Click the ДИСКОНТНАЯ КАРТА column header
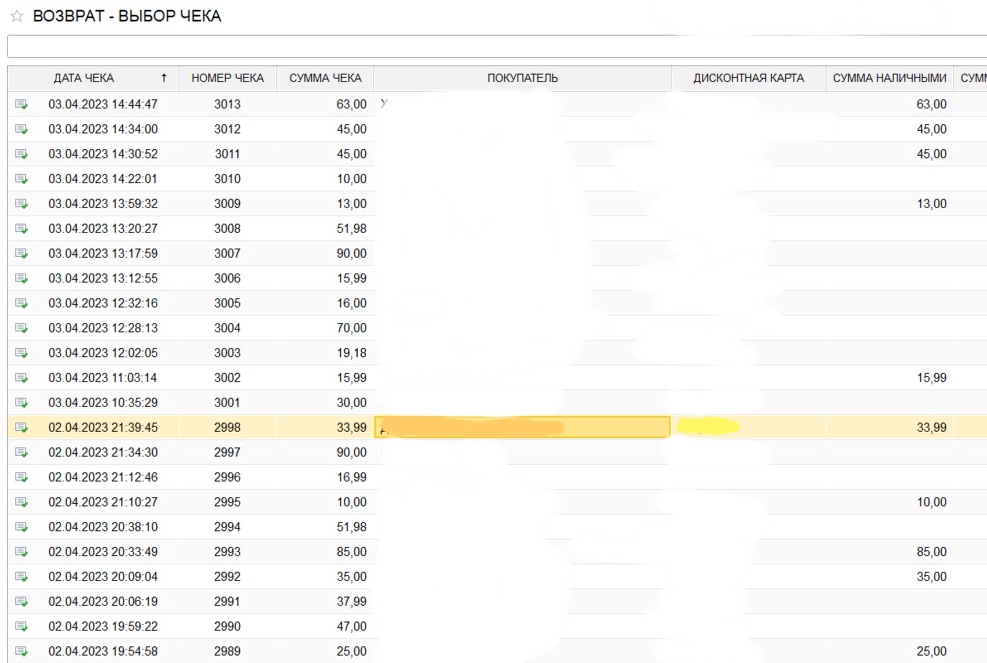The width and height of the screenshot is (987, 663). tap(748, 78)
